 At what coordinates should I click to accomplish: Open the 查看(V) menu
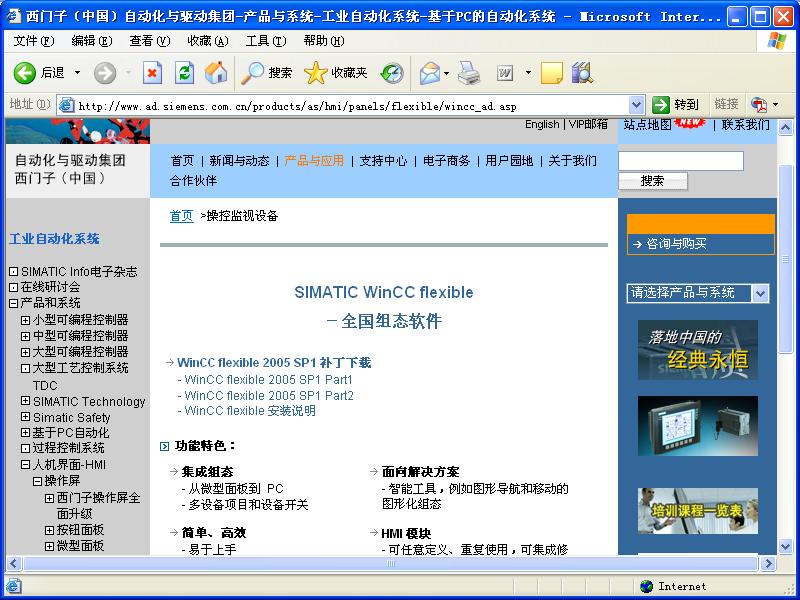point(149,41)
